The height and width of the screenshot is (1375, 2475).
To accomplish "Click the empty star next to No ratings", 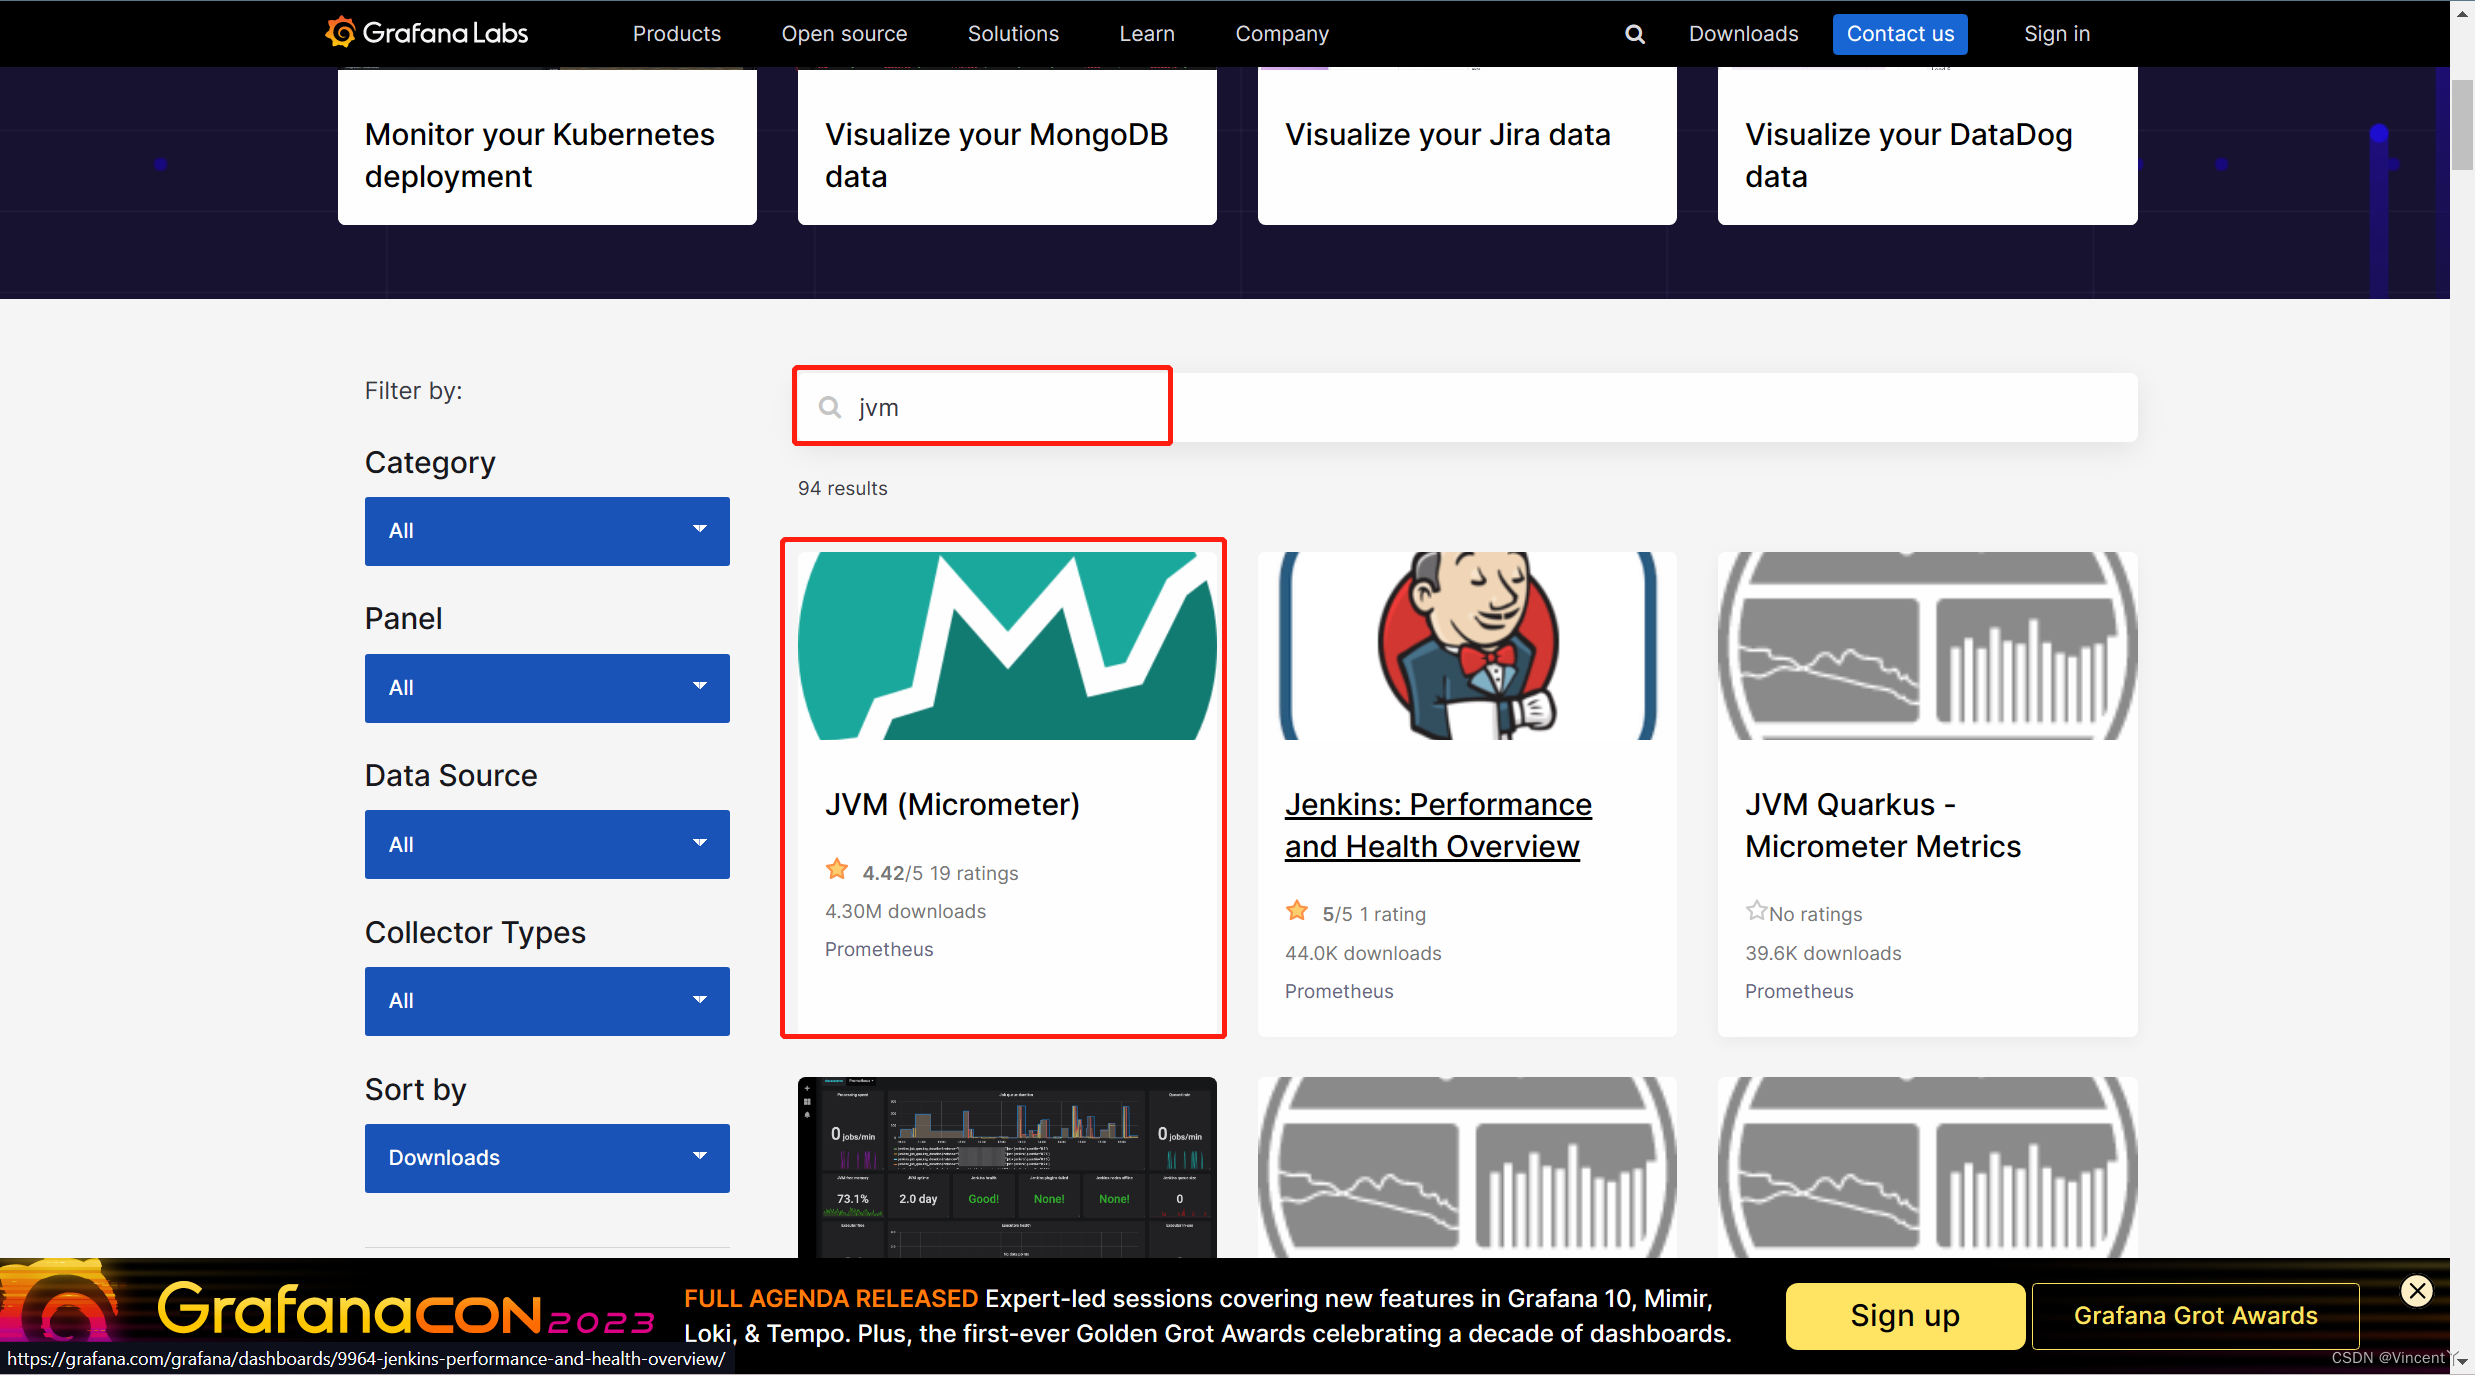I will pyautogui.click(x=1756, y=911).
